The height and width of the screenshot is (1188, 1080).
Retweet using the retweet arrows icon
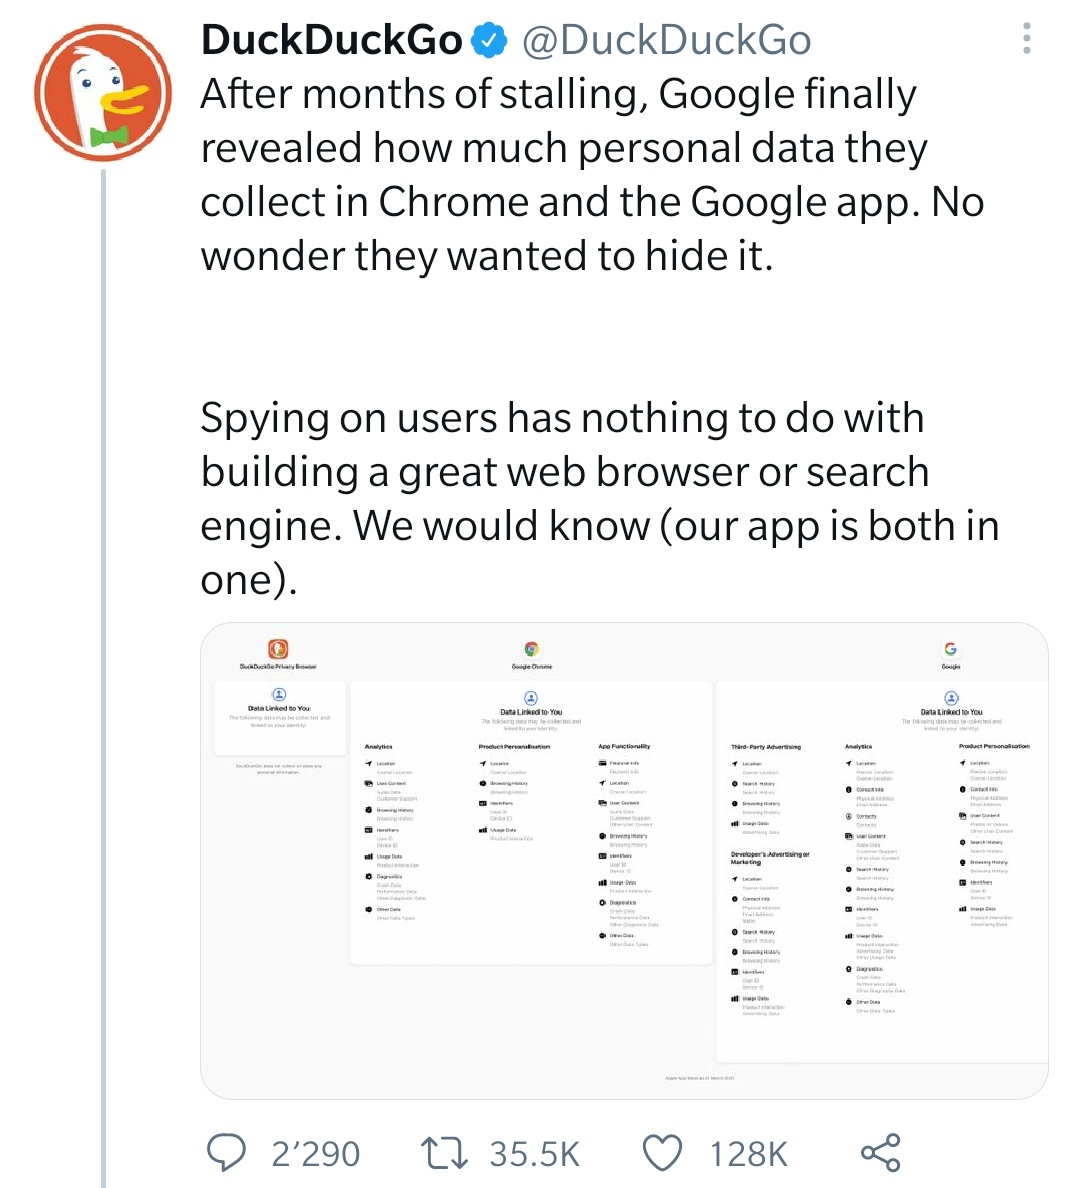tap(444, 1153)
